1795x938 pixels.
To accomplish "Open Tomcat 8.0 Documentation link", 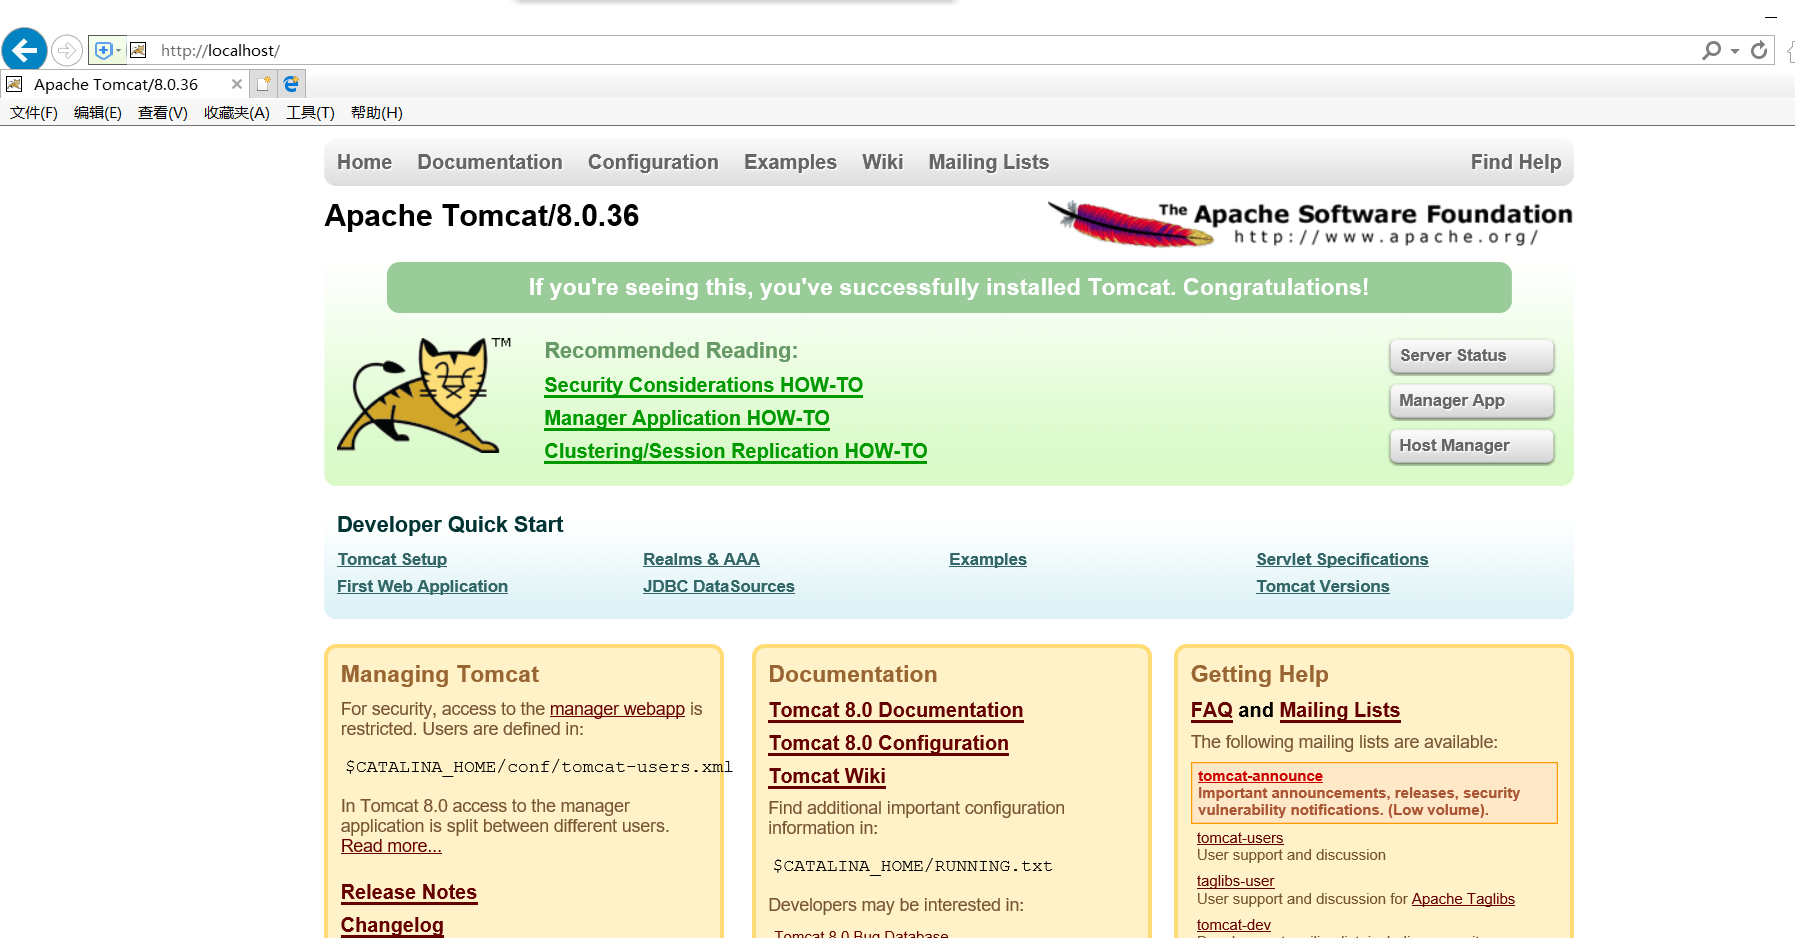I will (x=896, y=710).
